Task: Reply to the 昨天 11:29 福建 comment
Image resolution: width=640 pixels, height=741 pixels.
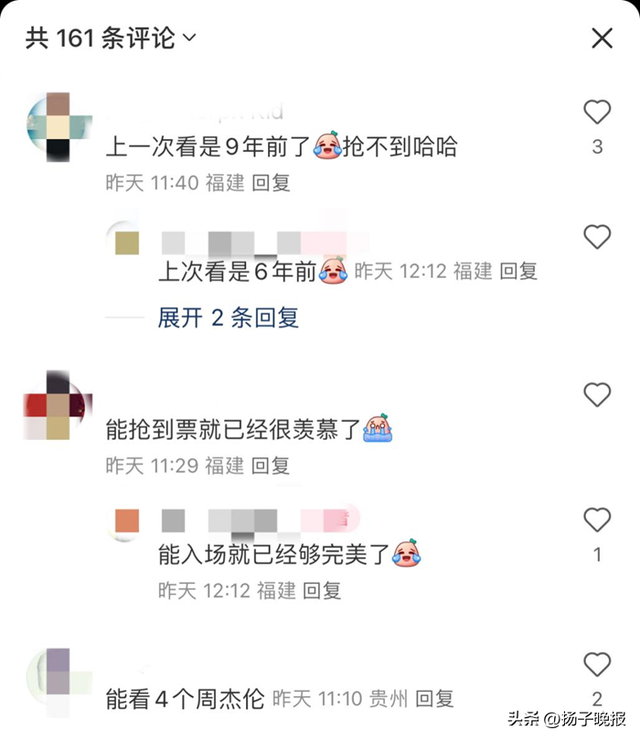Action: pyautogui.click(x=270, y=466)
